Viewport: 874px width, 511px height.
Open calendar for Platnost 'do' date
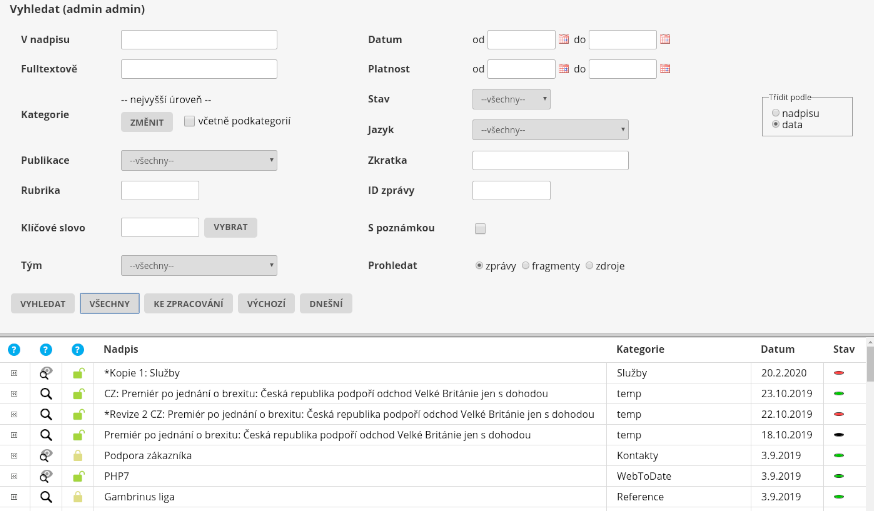coord(665,70)
